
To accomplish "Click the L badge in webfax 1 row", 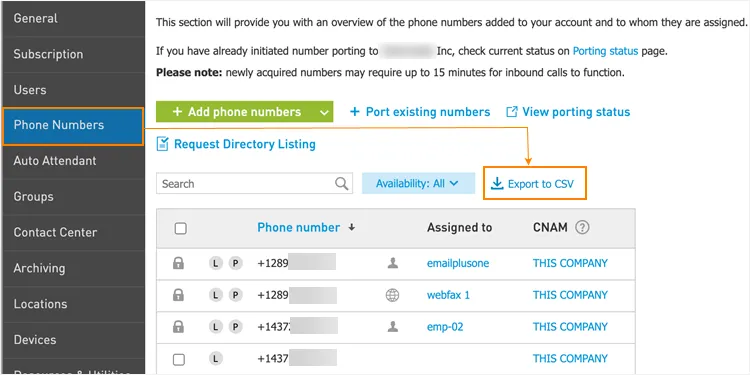I will click(x=216, y=296).
